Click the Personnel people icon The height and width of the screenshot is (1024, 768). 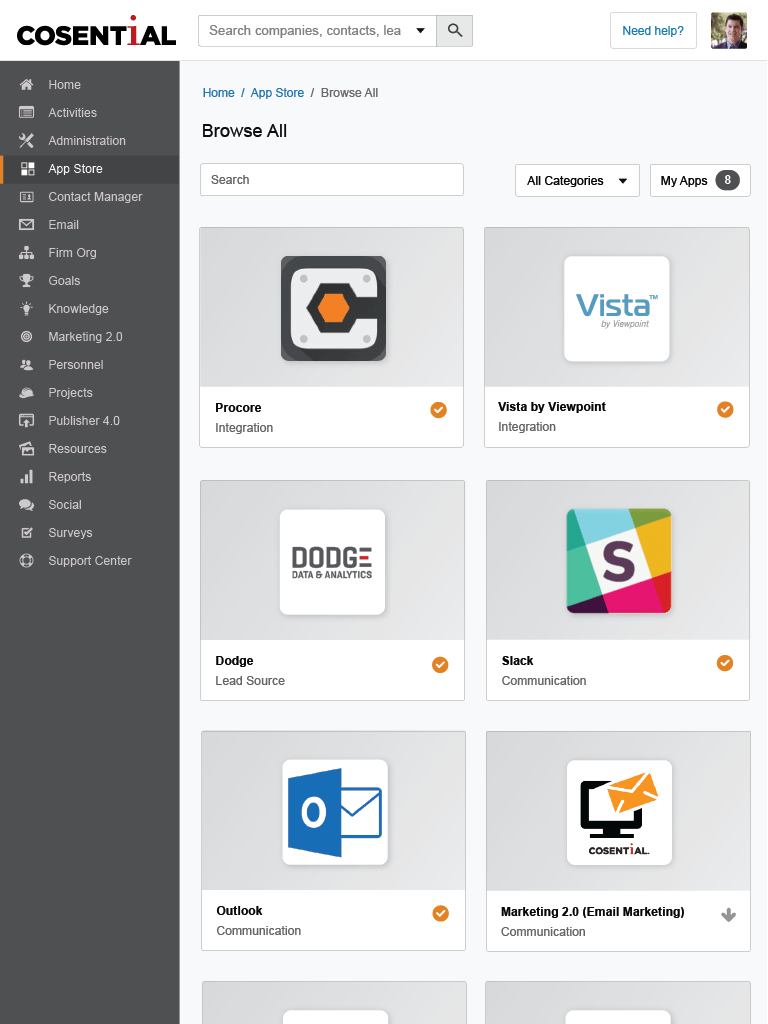click(x=26, y=365)
